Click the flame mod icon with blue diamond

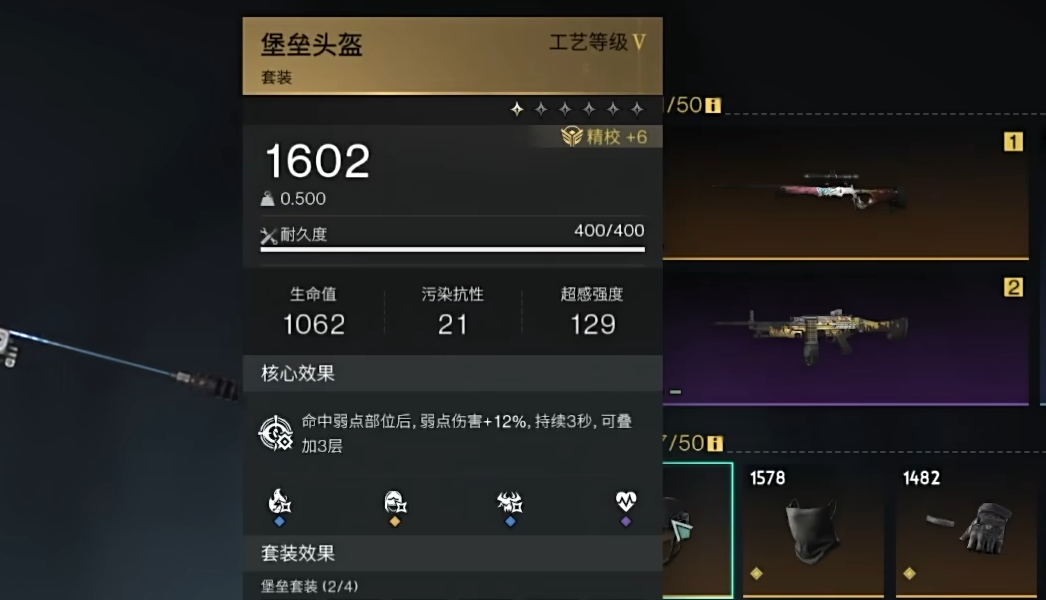pos(280,501)
